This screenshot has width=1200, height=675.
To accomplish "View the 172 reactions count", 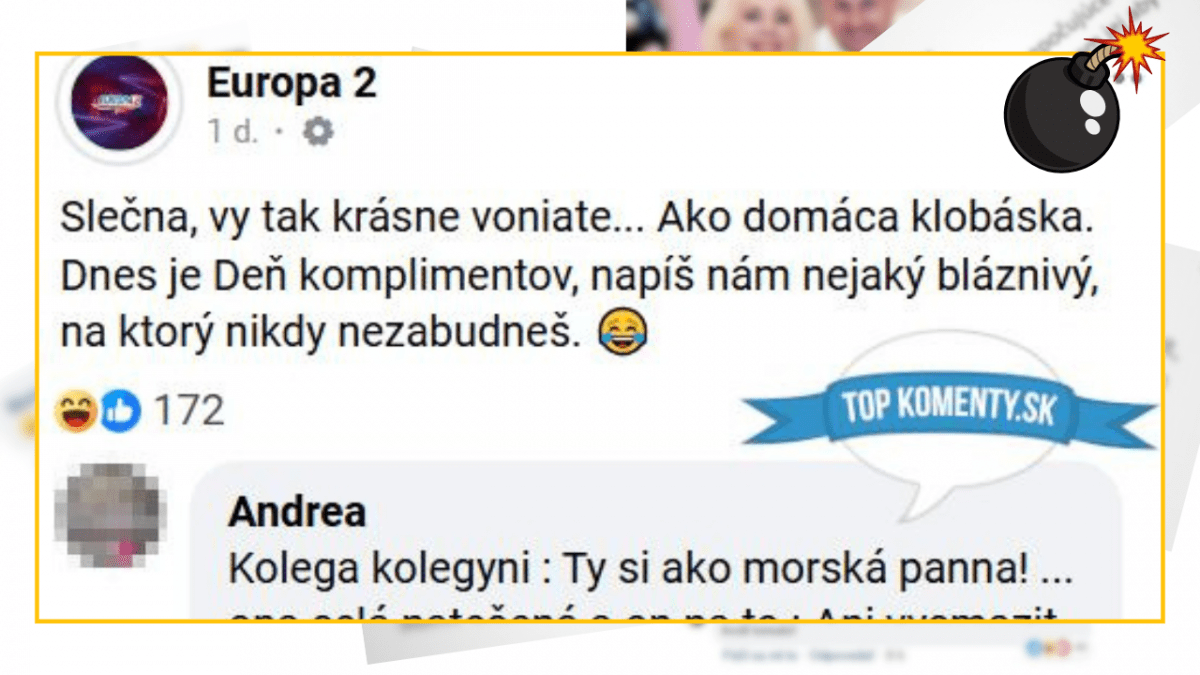I will pos(190,412).
